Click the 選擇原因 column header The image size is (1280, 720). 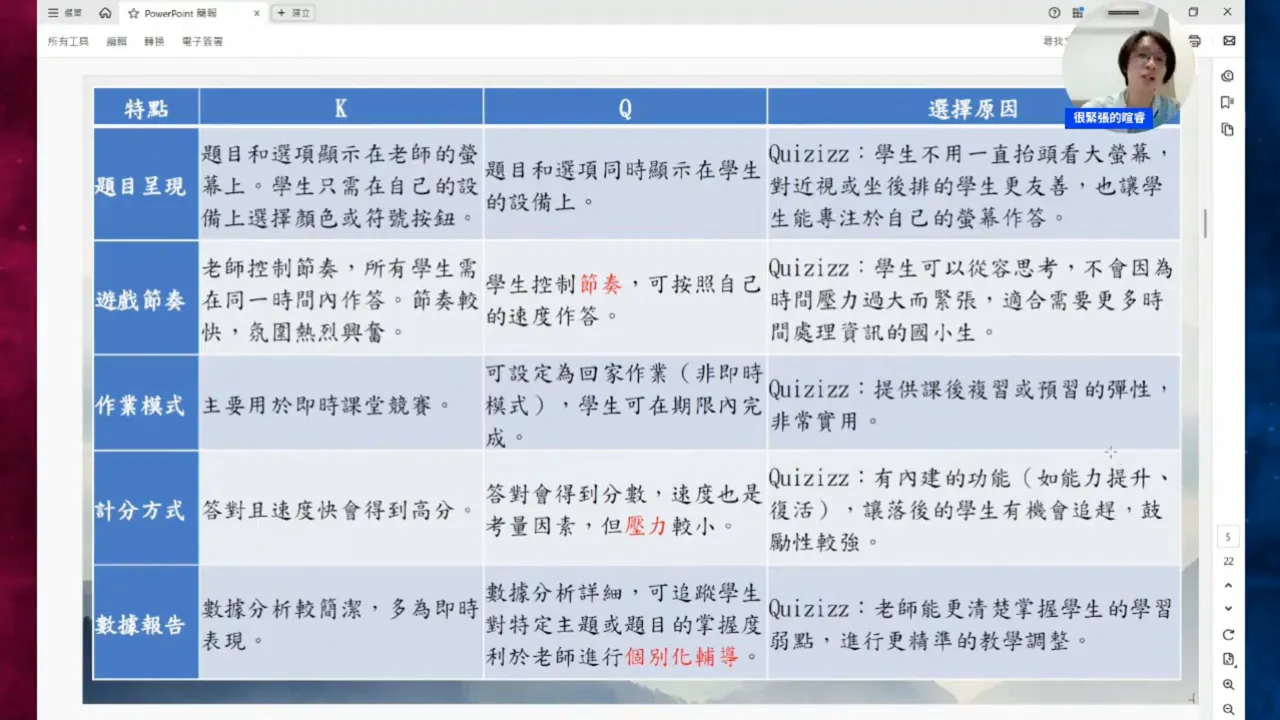point(973,108)
